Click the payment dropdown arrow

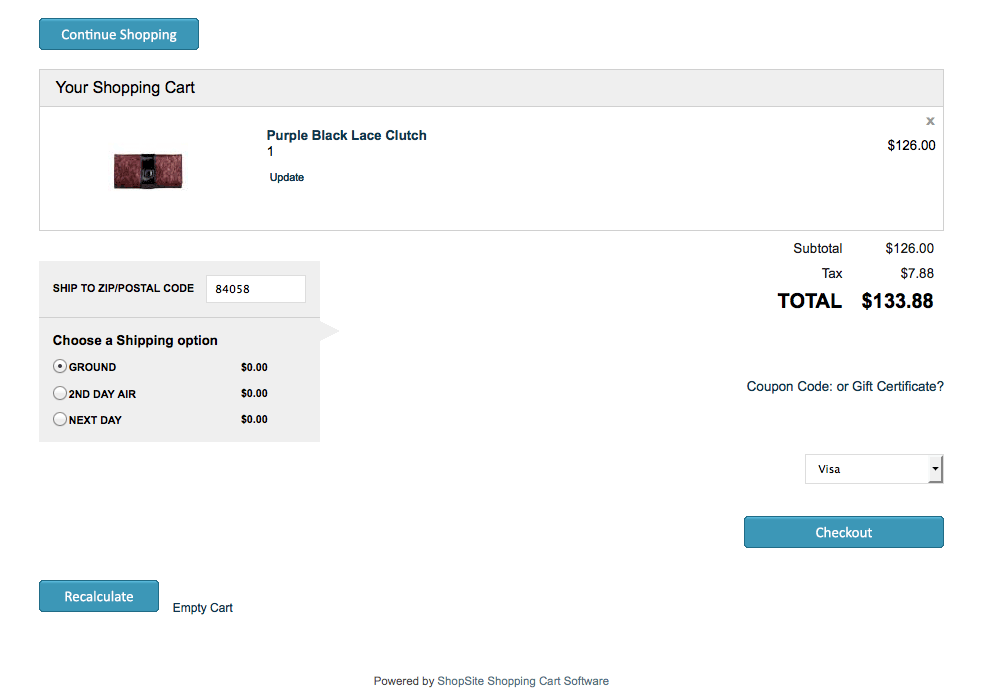[935, 469]
